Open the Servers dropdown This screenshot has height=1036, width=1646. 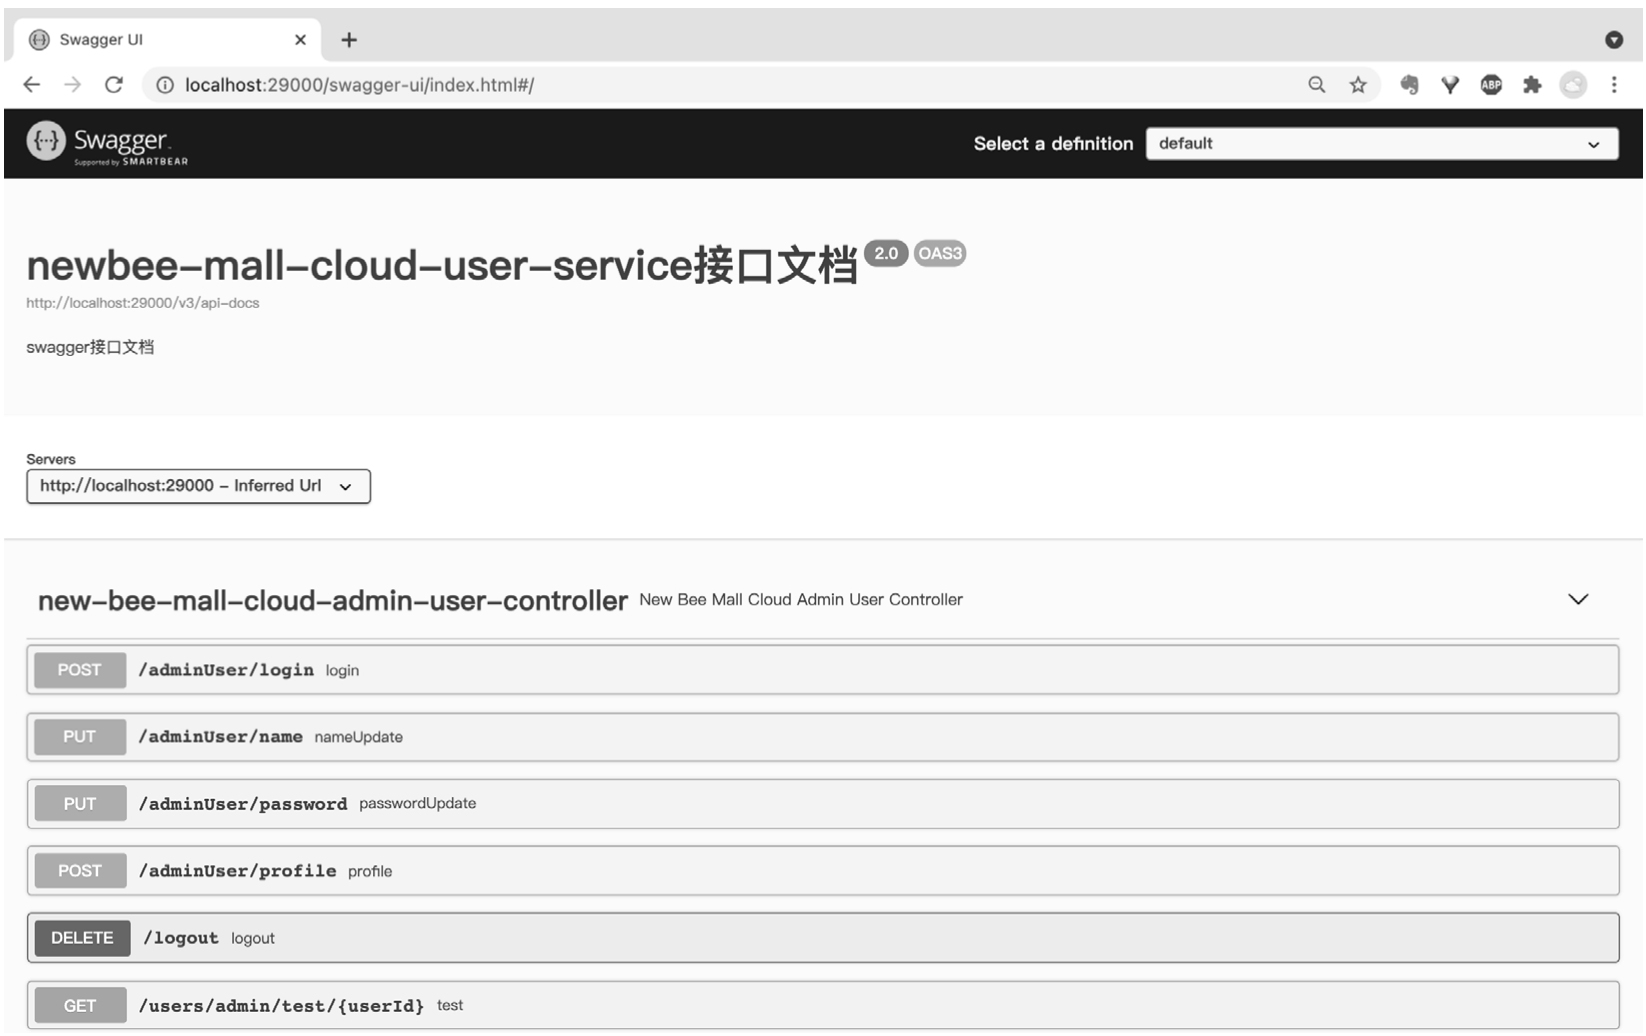pyautogui.click(x=198, y=486)
